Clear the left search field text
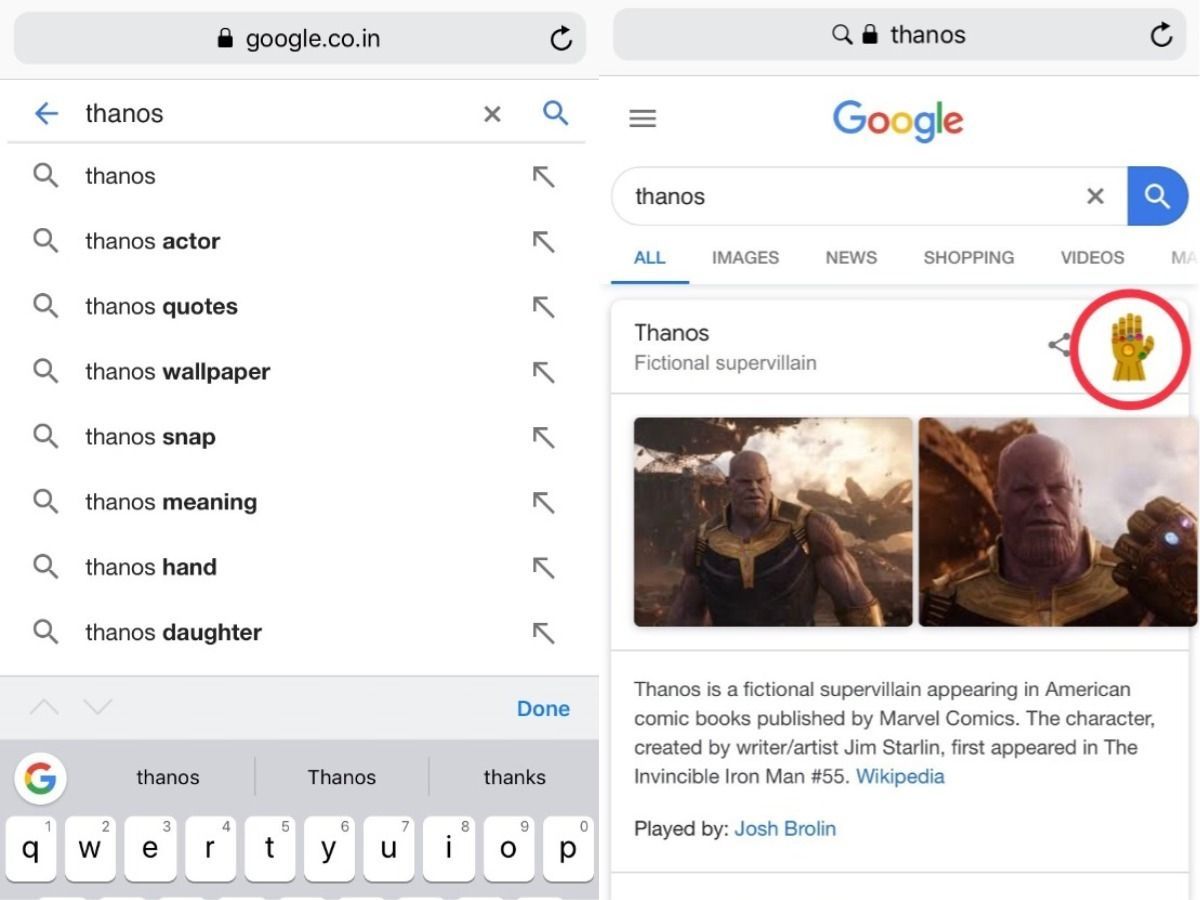The width and height of the screenshot is (1200, 900). pos(492,115)
